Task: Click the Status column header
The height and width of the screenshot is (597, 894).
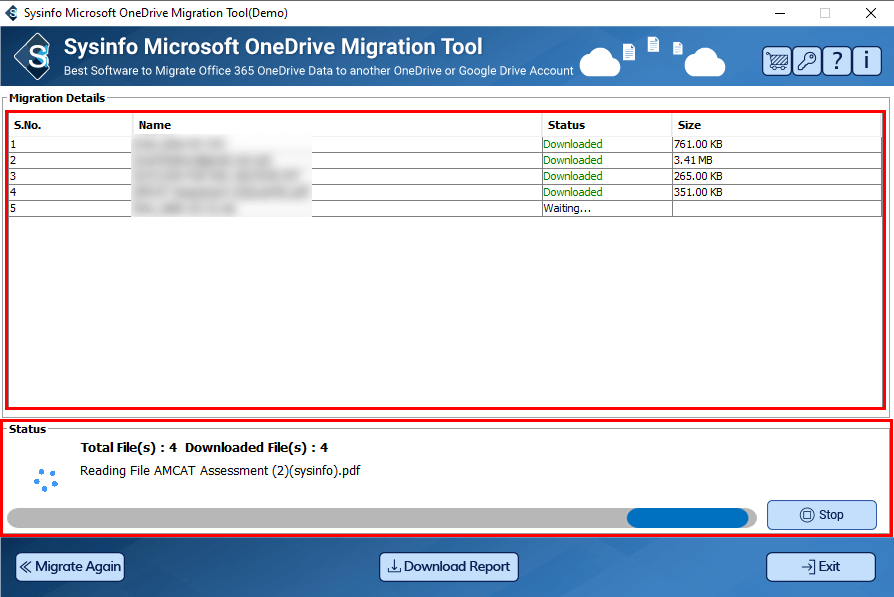Action: (606, 125)
